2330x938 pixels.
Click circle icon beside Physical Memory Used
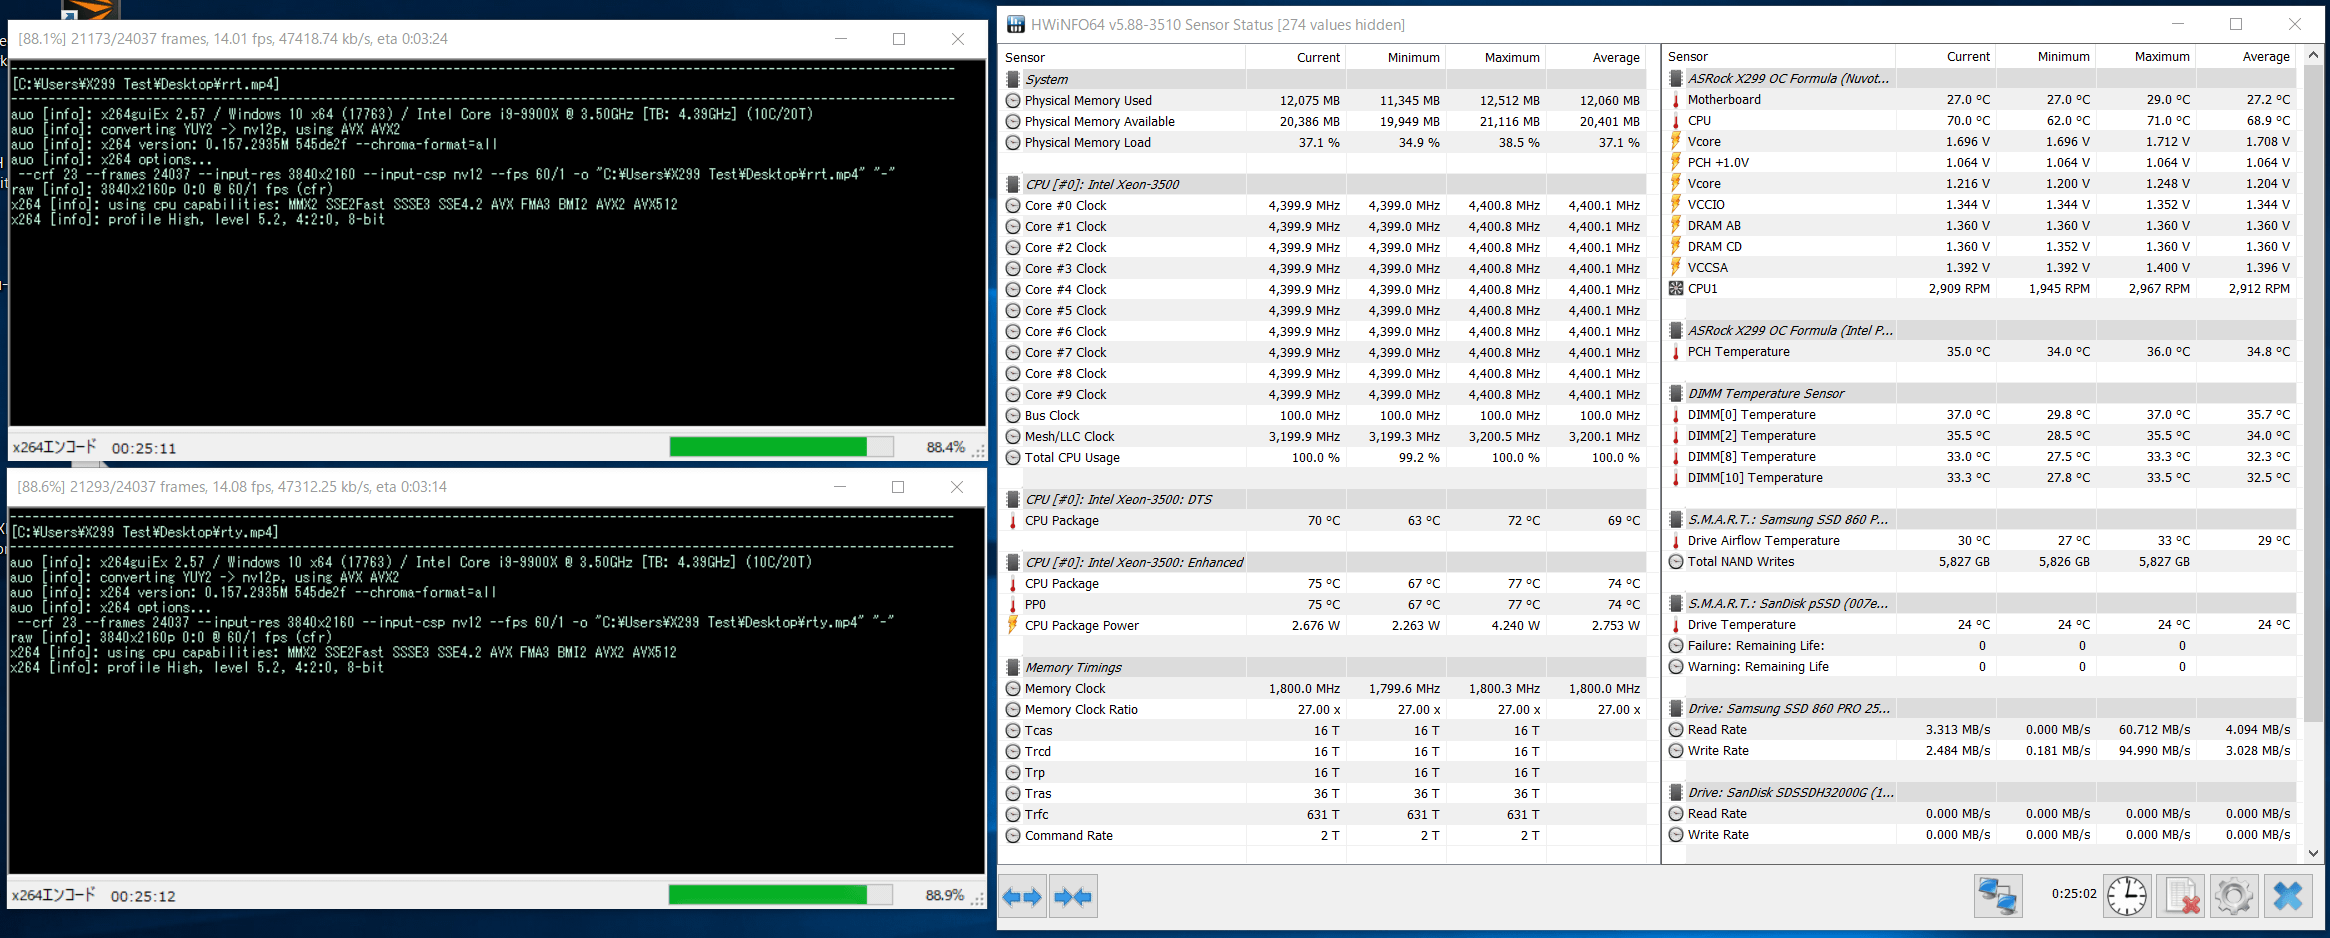[x=1013, y=101]
